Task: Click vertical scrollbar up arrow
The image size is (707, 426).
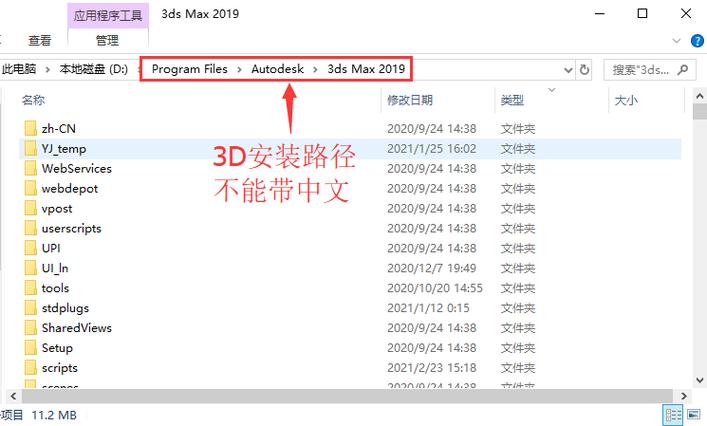Action: (x=699, y=96)
